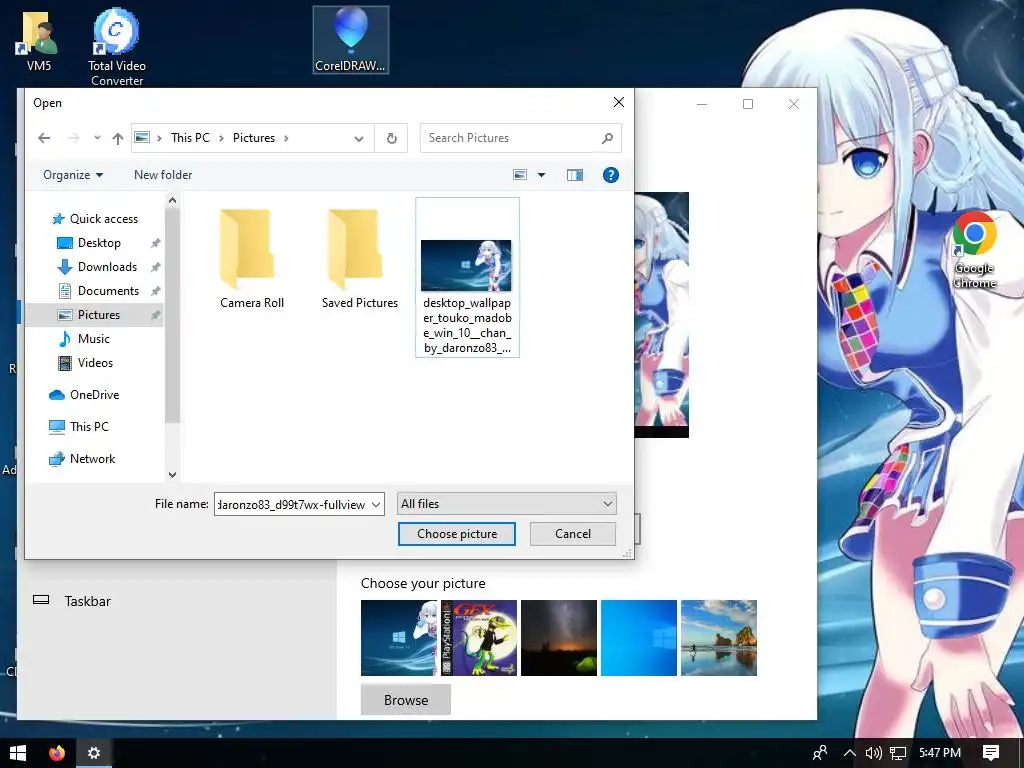Open More view options dropdown arrow
The width and height of the screenshot is (1024, 768).
tap(541, 175)
